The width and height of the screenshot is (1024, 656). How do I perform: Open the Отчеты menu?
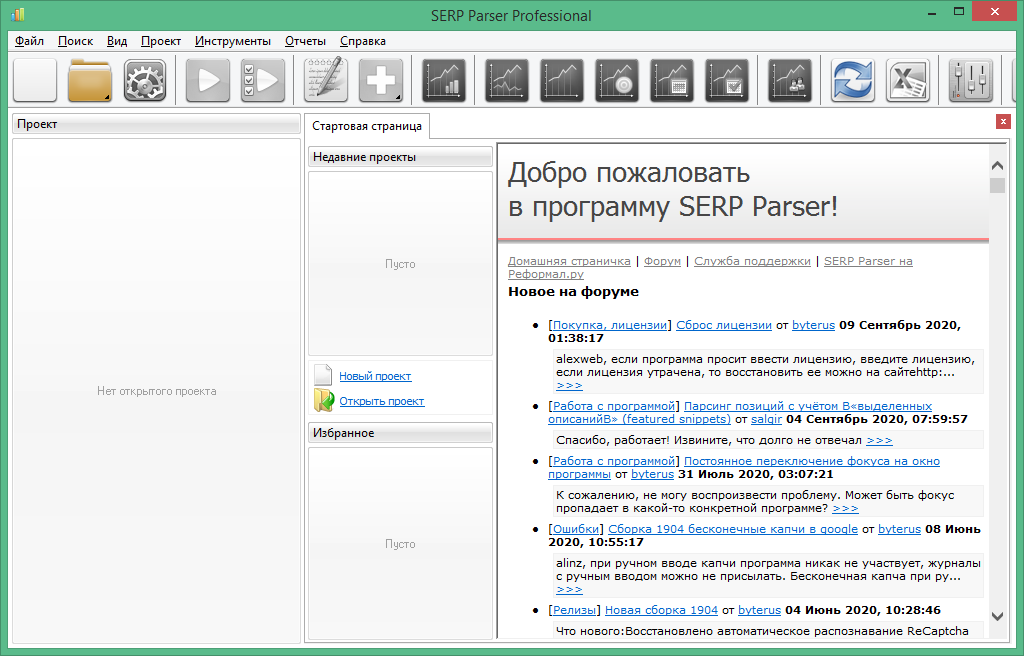[305, 41]
